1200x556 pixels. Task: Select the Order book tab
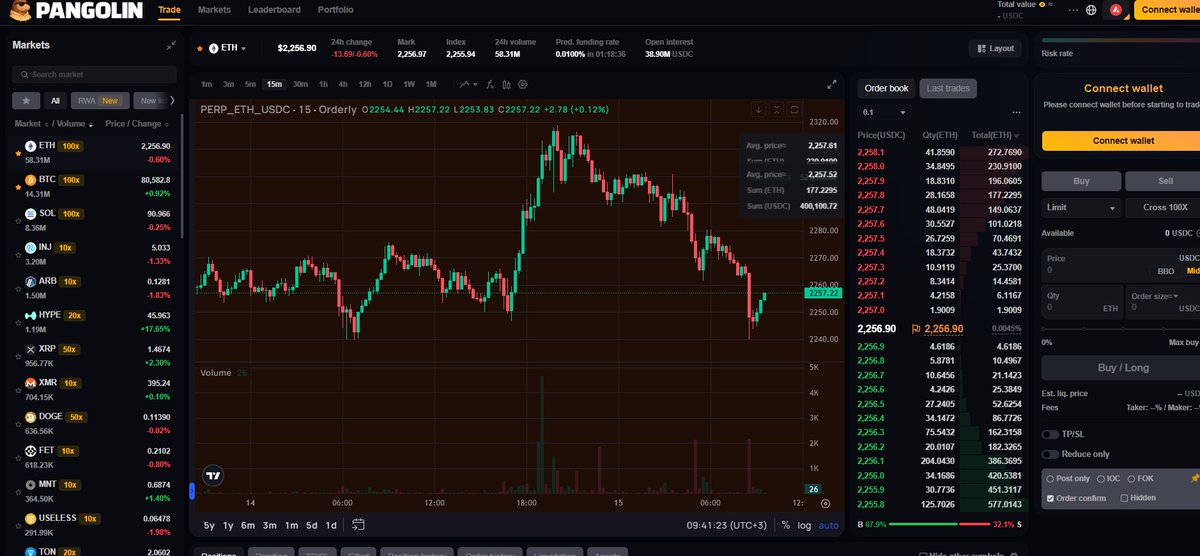(886, 89)
